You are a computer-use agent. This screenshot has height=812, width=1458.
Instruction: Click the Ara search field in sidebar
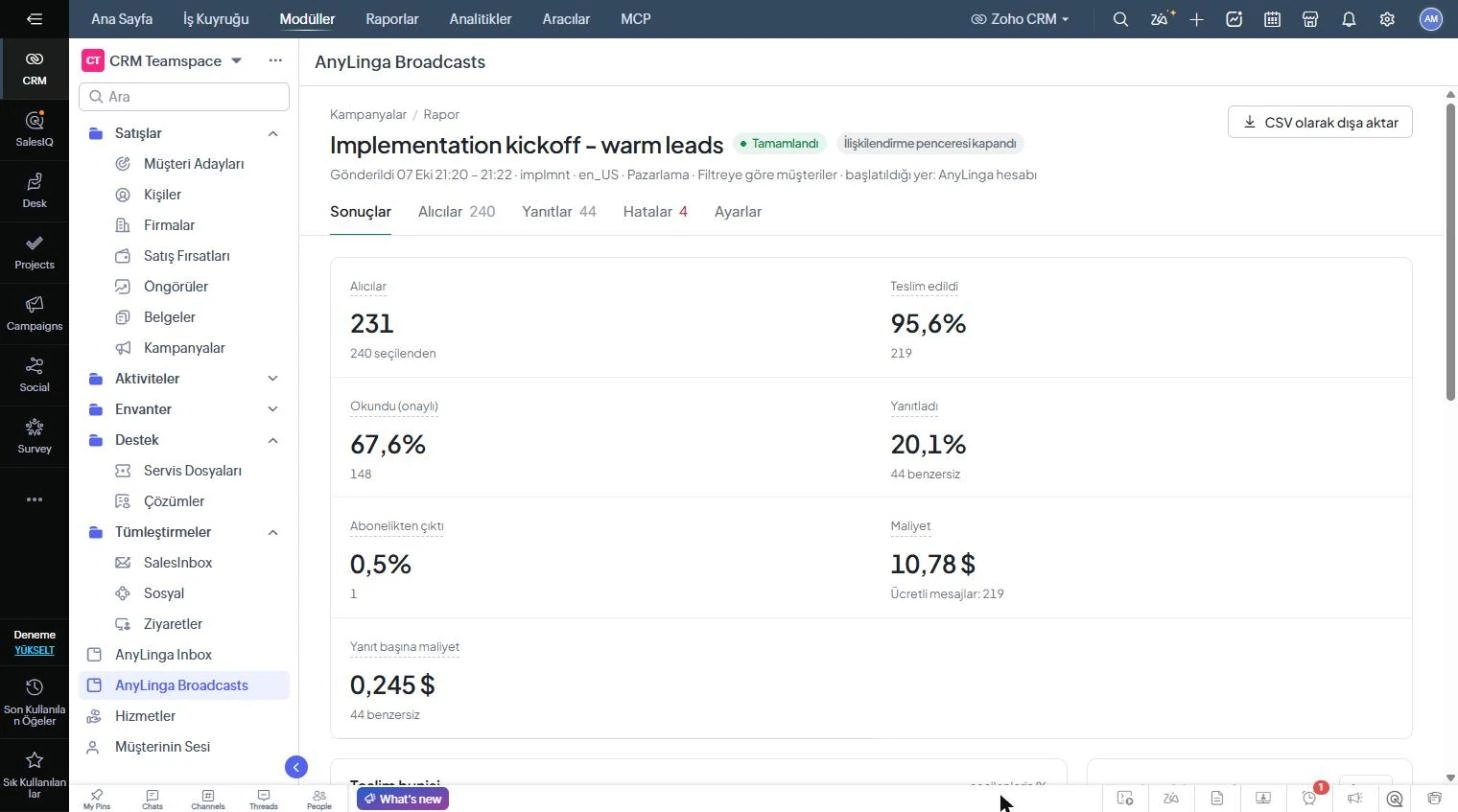[184, 96]
